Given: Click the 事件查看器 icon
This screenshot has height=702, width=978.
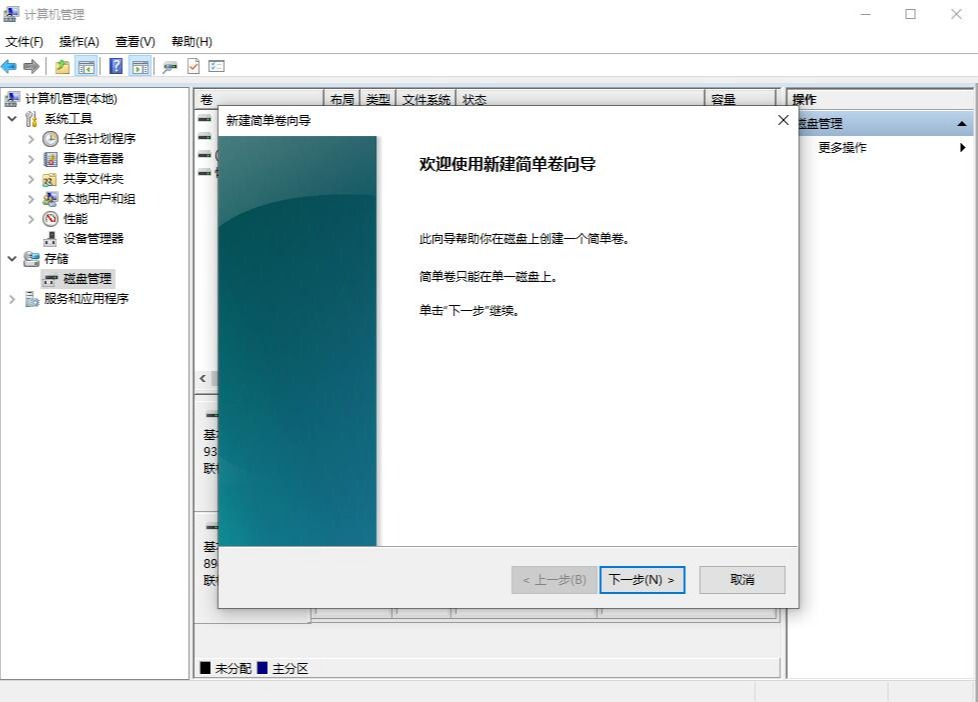Looking at the screenshot, I should pos(51,158).
